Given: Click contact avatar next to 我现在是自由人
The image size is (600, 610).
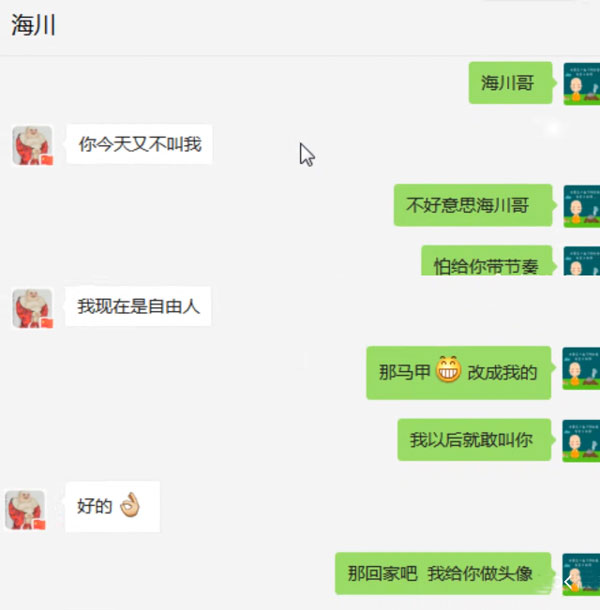Looking at the screenshot, I should pyautogui.click(x=32, y=309).
